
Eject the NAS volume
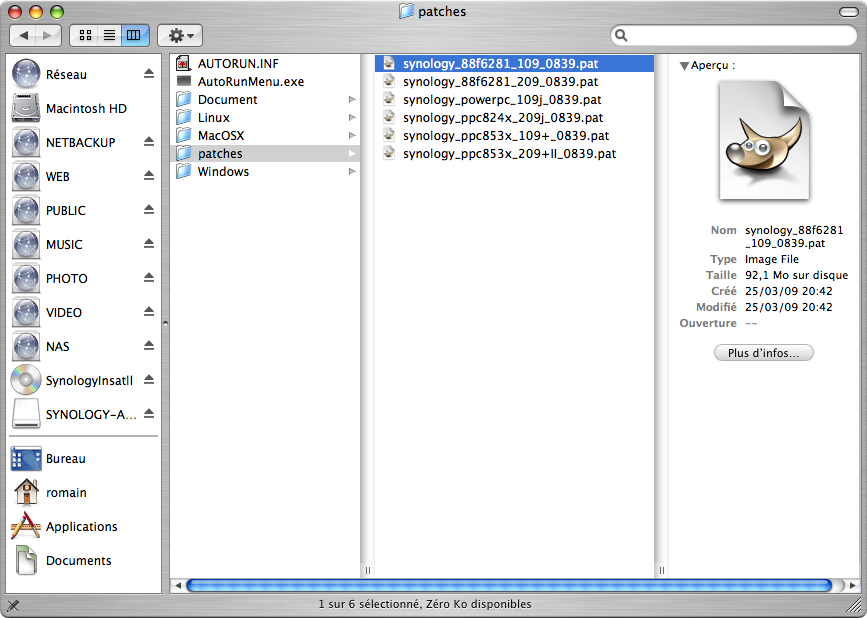(149, 346)
